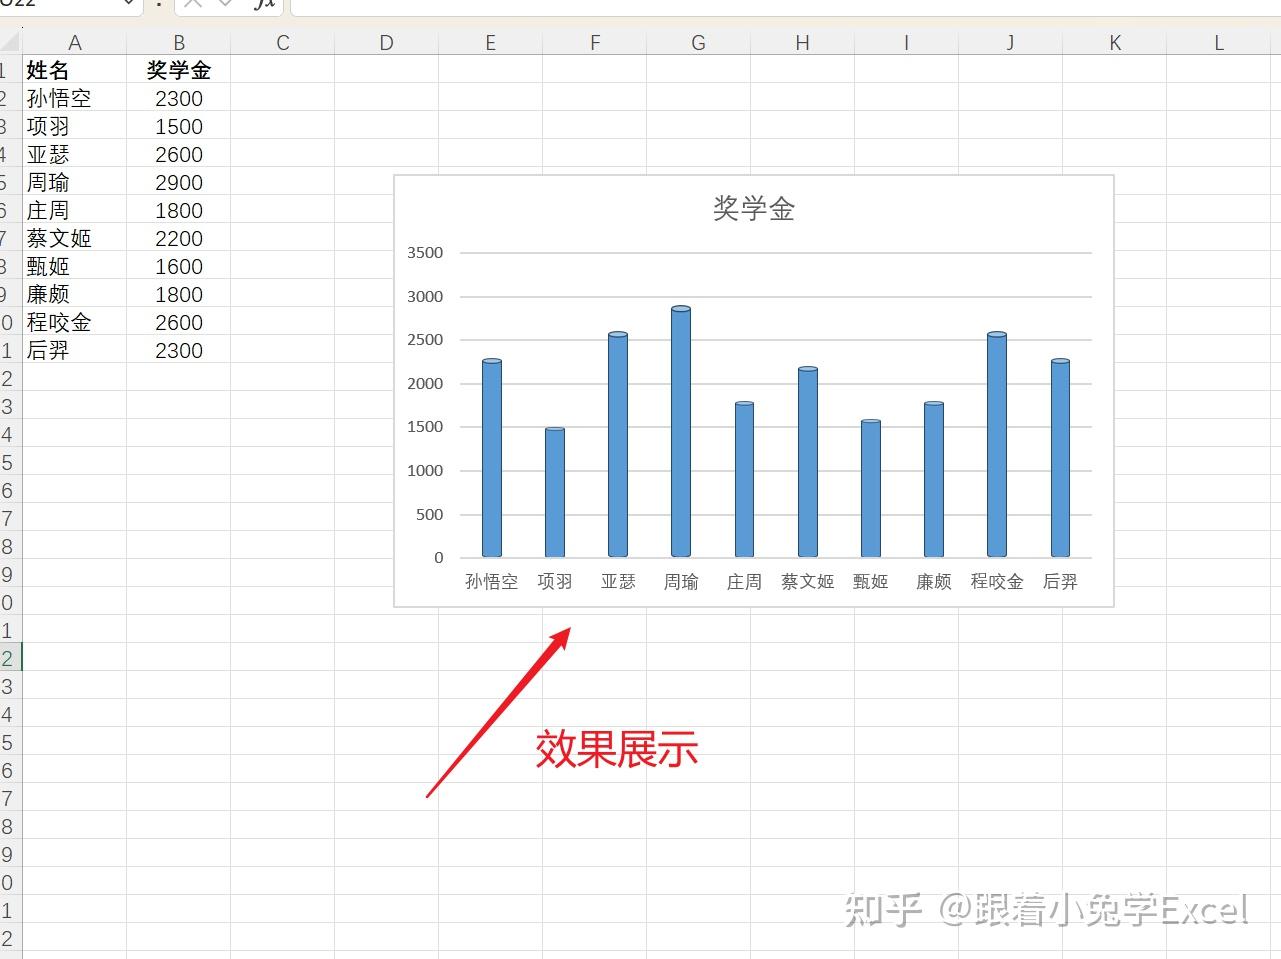
Task: Click the chart bar for 项羽
Action: pos(555,490)
